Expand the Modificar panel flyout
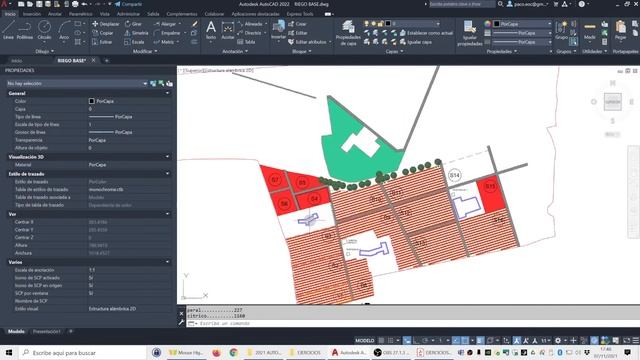 [x=145, y=51]
